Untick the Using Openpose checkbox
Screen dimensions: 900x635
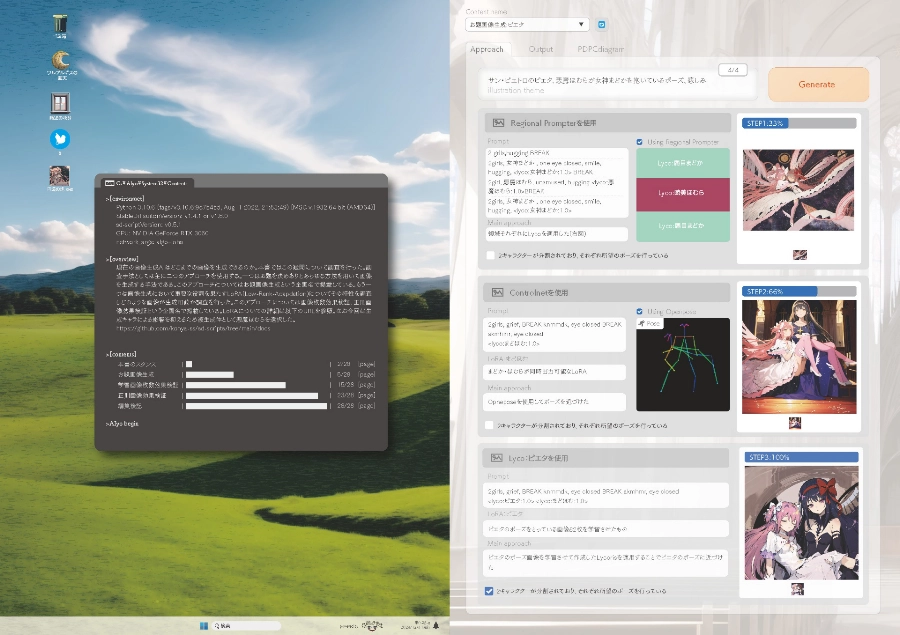click(639, 311)
